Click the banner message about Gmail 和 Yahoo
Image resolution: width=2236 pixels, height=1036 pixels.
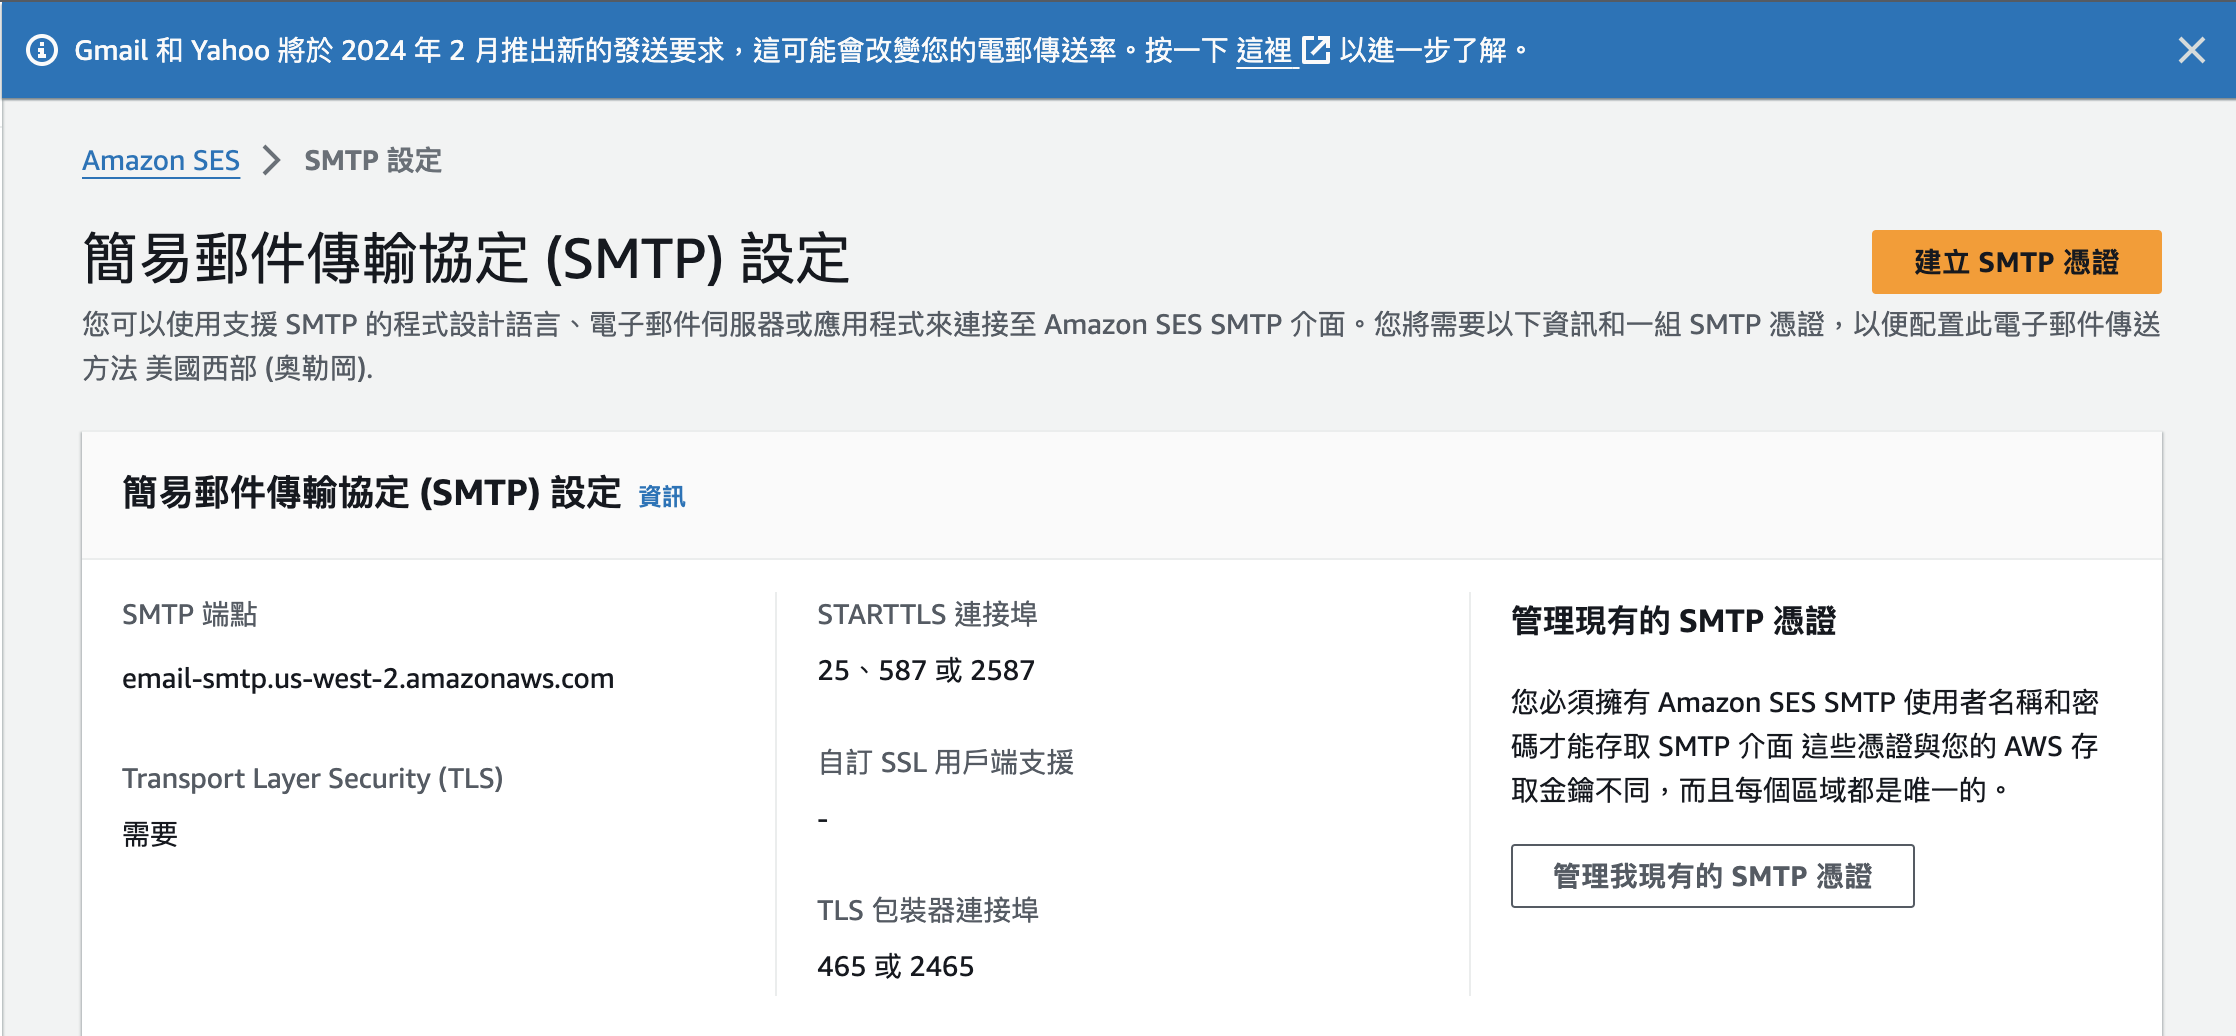pos(801,50)
